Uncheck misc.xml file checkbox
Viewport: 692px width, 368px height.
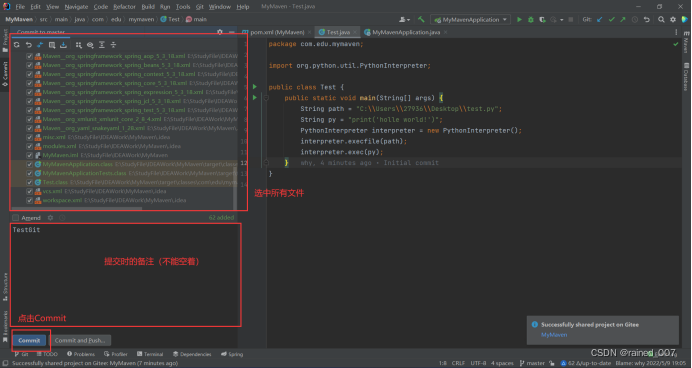coord(30,137)
